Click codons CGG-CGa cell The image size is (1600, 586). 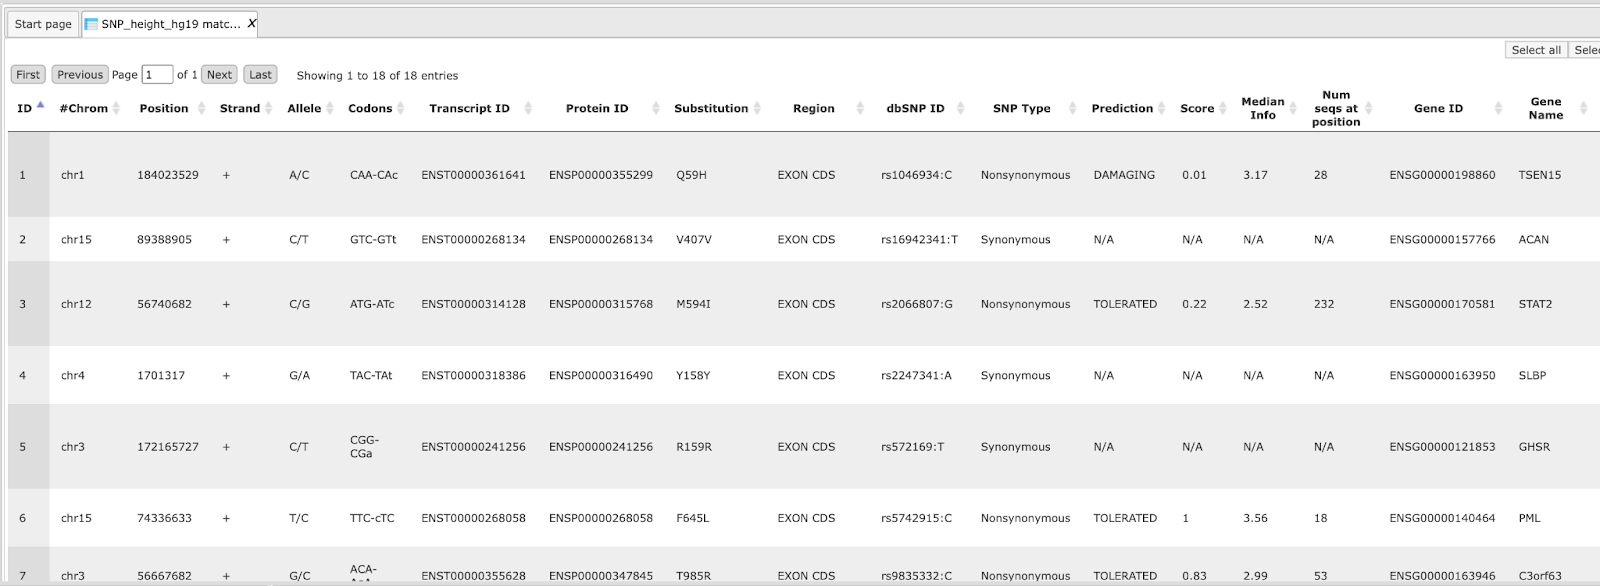[364, 447]
